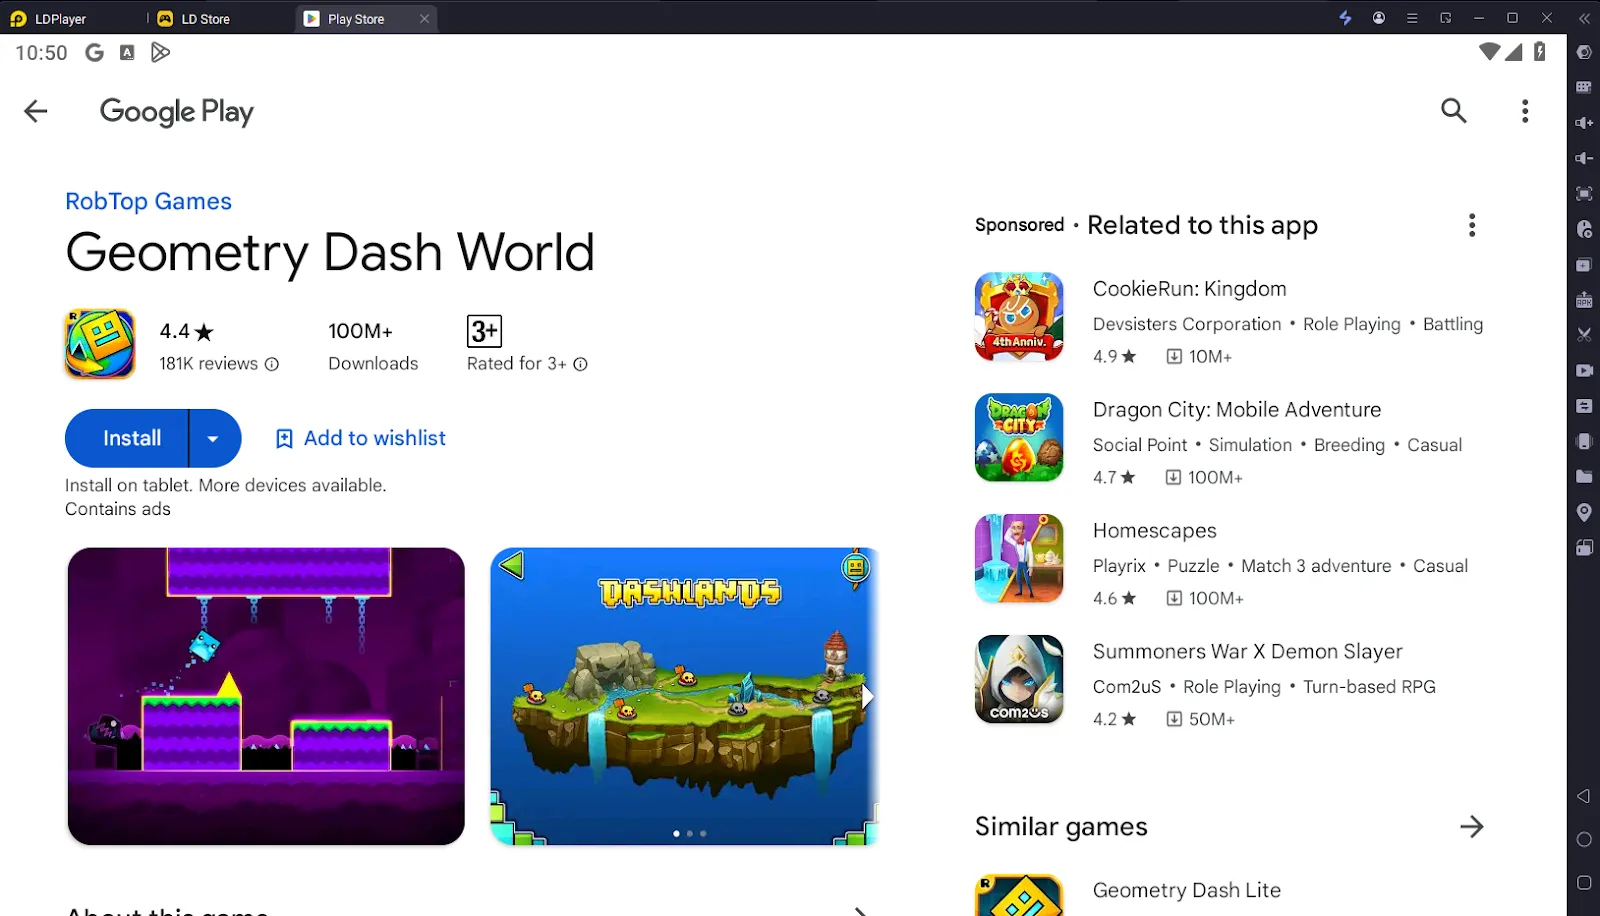
Task: Click the info icon next to 181K reviews
Action: click(x=272, y=365)
